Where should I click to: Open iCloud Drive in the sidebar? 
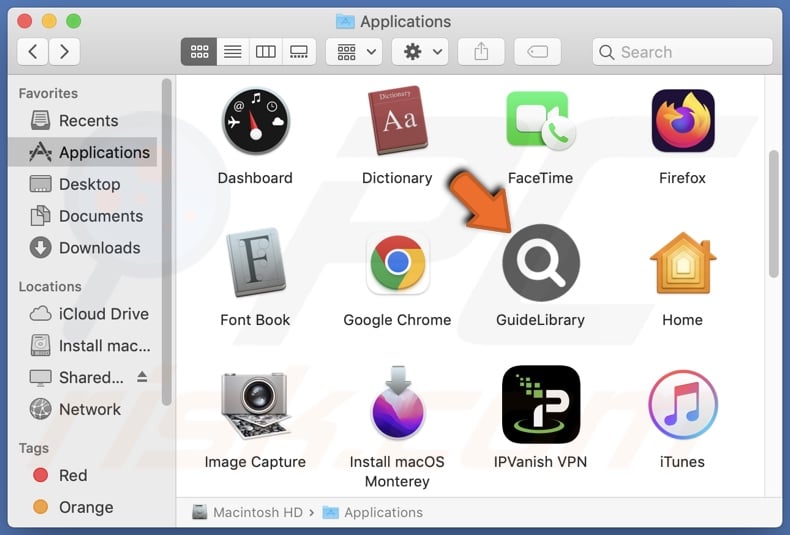click(83, 314)
